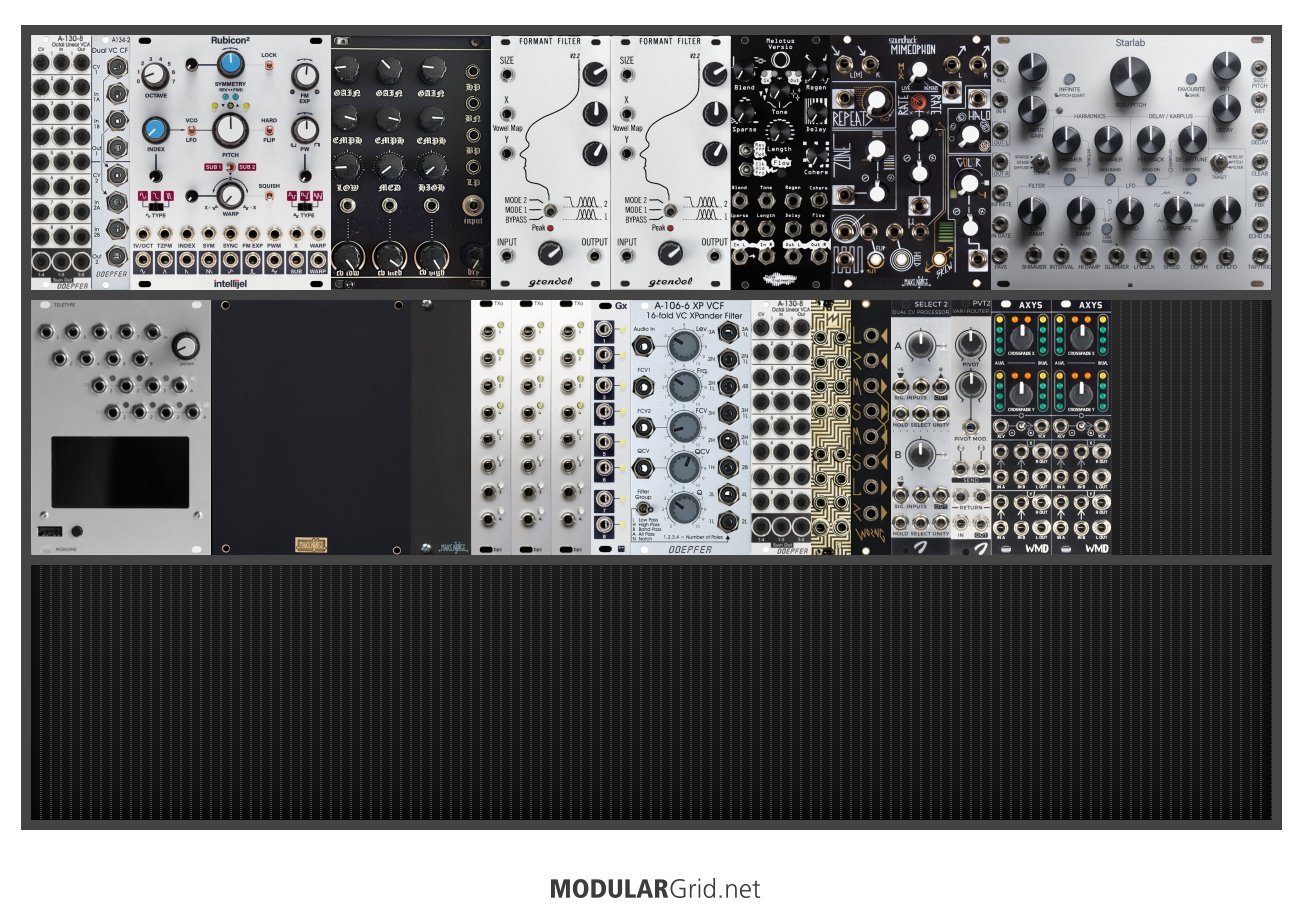Click the Blend knob on Melotus Versio
This screenshot has width=1312, height=910.
click(743, 69)
